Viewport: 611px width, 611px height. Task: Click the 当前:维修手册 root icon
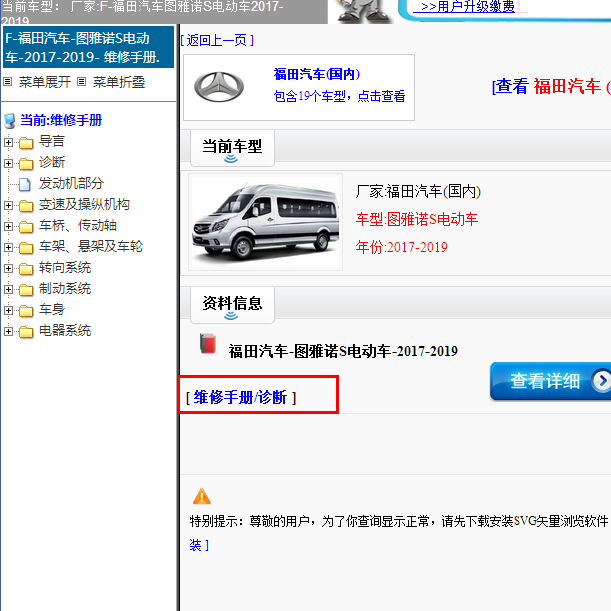[x=10, y=121]
